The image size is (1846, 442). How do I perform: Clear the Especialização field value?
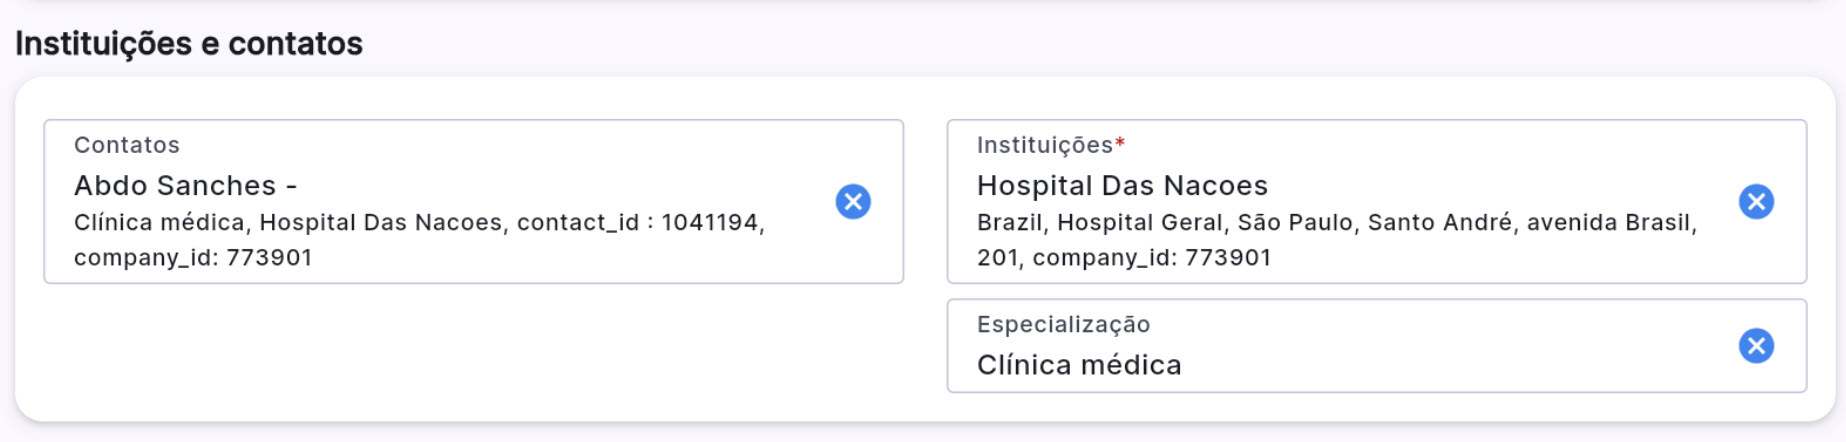1756,346
